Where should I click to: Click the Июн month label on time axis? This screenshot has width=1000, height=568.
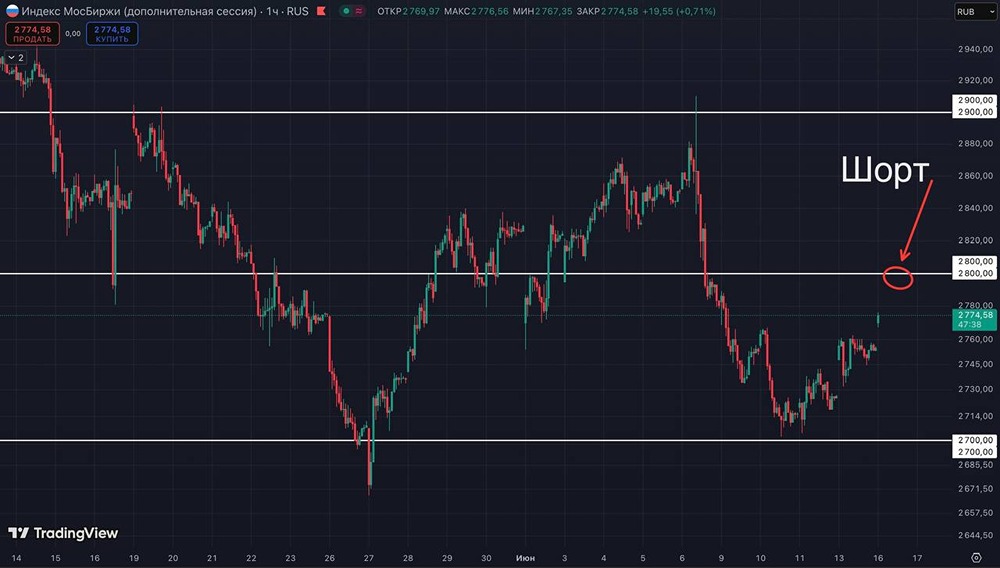[526, 558]
